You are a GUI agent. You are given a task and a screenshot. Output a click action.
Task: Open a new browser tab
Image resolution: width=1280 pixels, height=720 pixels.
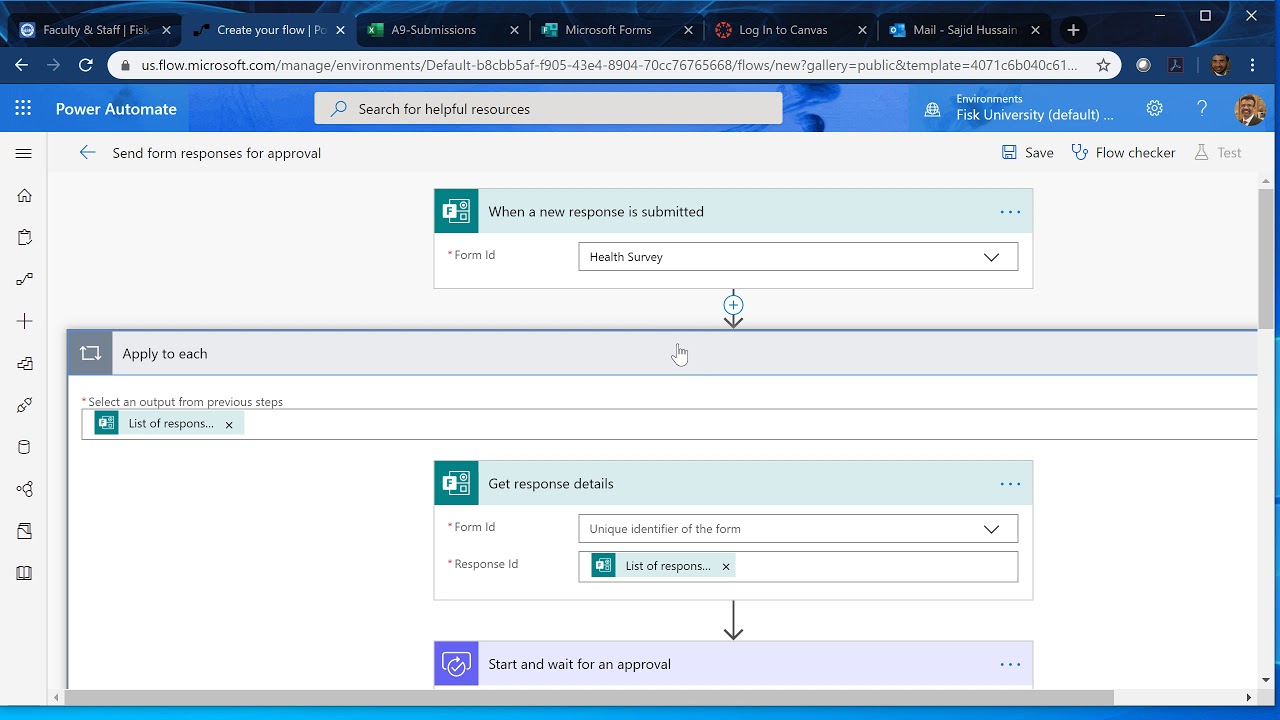[x=1073, y=30]
